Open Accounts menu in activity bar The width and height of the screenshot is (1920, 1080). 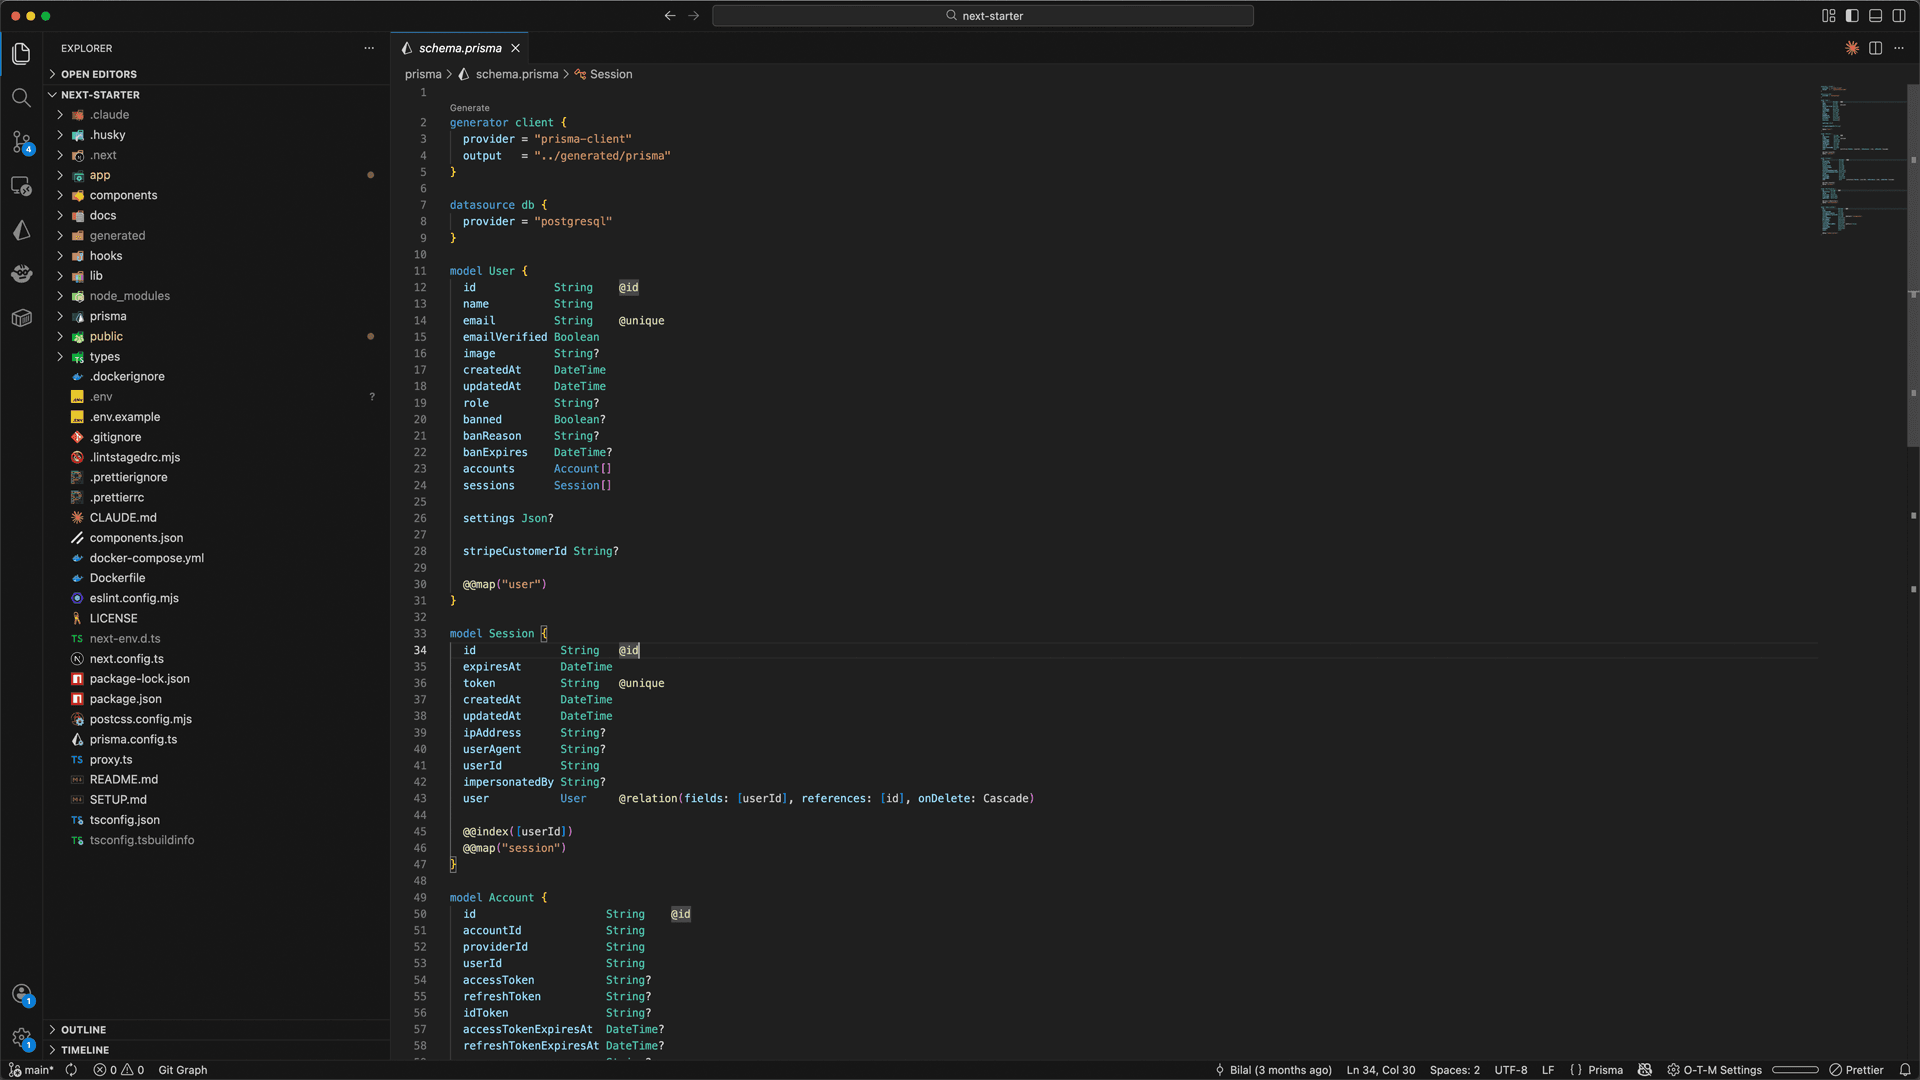21,994
